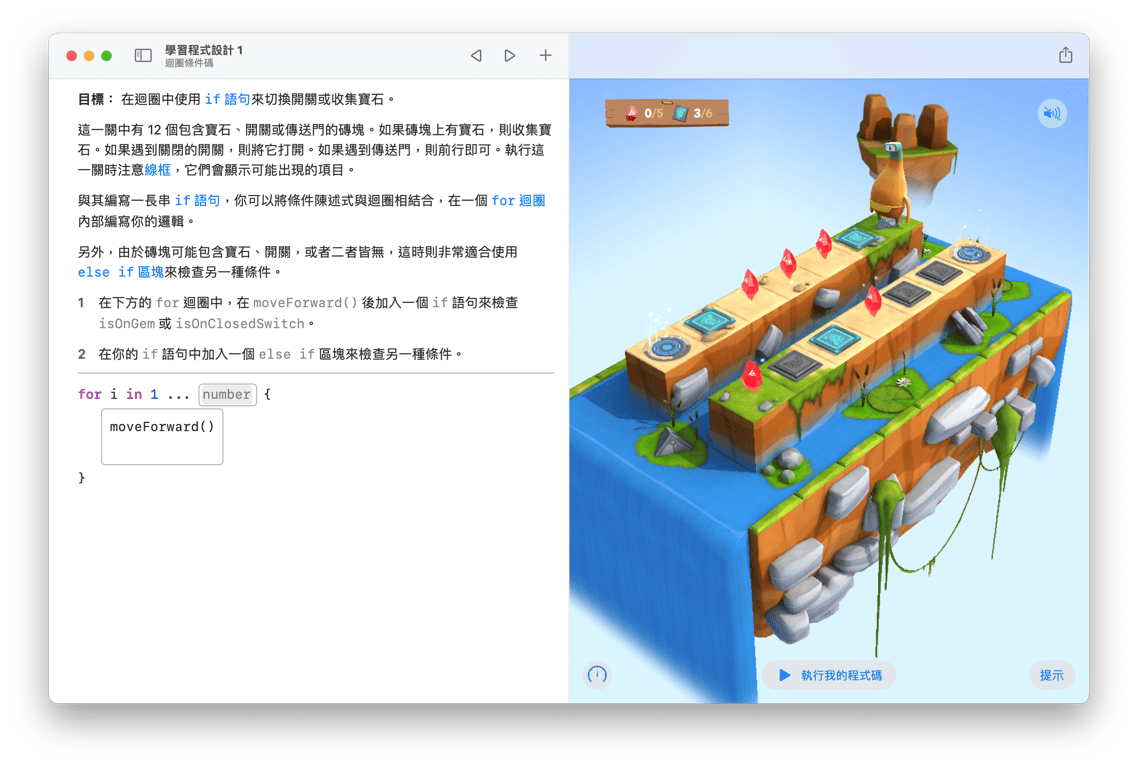This screenshot has height=768, width=1138.
Task: Mute the game sound speaker icon
Action: [1052, 113]
